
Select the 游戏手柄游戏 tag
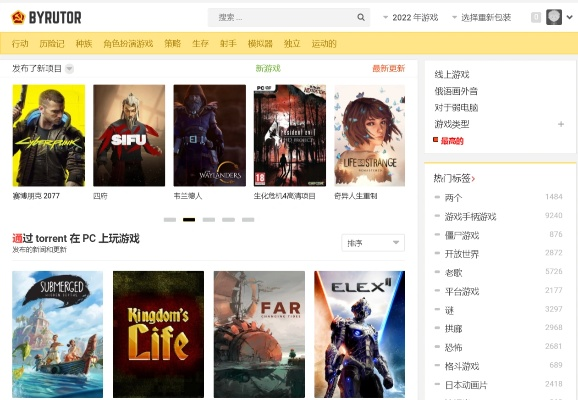[470, 216]
